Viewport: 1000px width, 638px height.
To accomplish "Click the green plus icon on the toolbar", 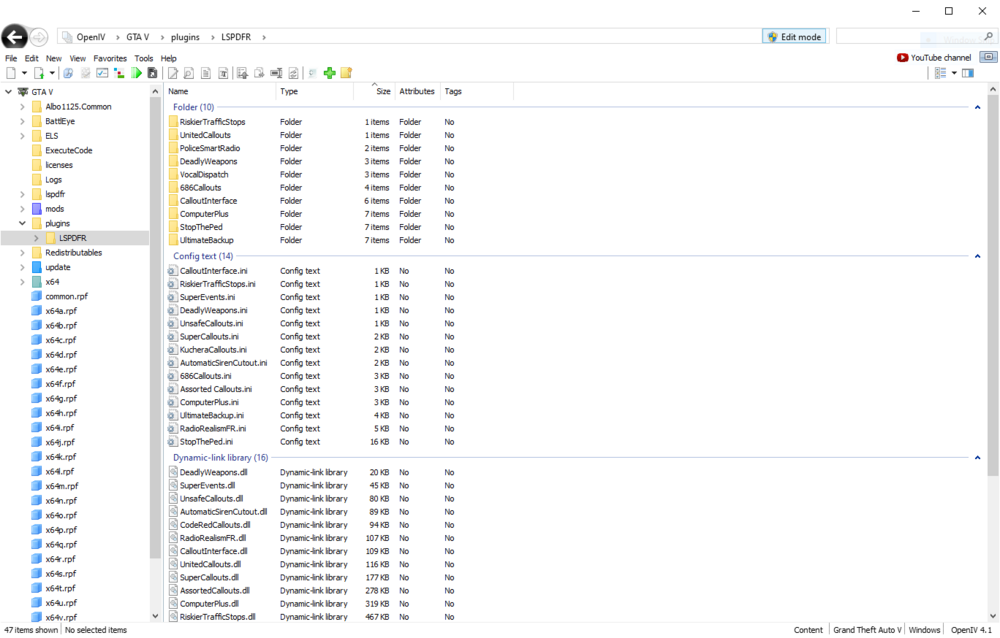I will pyautogui.click(x=329, y=72).
